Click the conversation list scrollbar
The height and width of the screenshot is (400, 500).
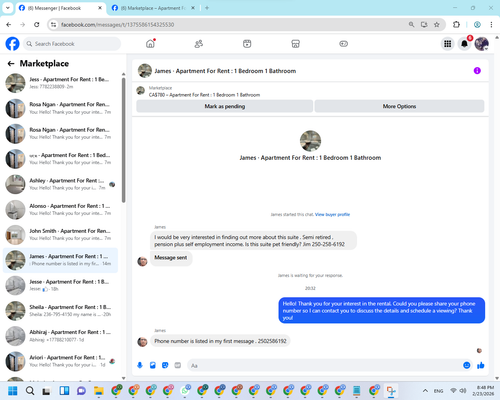pos(123,140)
